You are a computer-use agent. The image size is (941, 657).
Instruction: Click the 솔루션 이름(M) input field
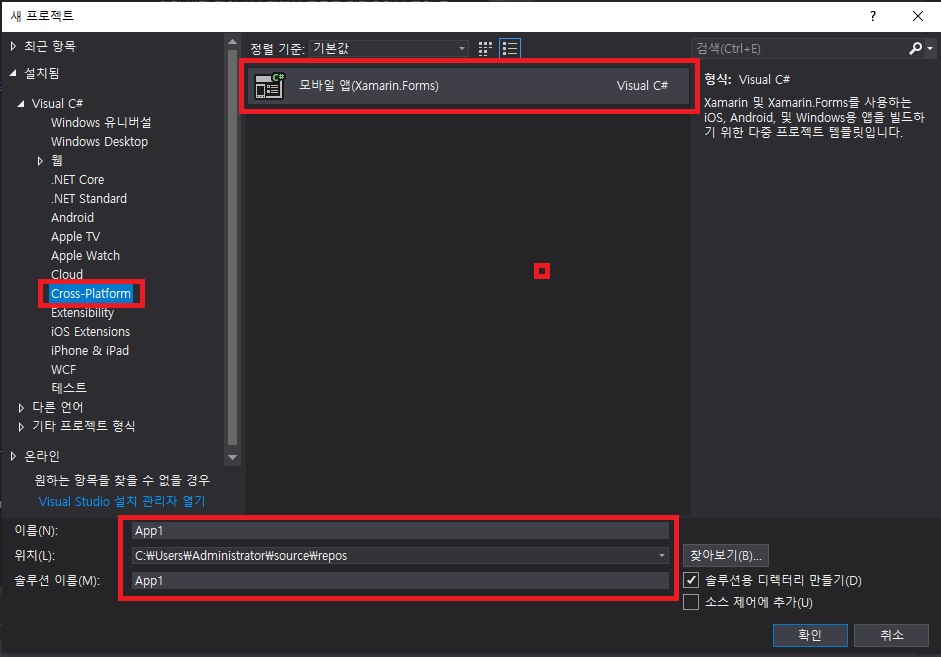click(400, 580)
